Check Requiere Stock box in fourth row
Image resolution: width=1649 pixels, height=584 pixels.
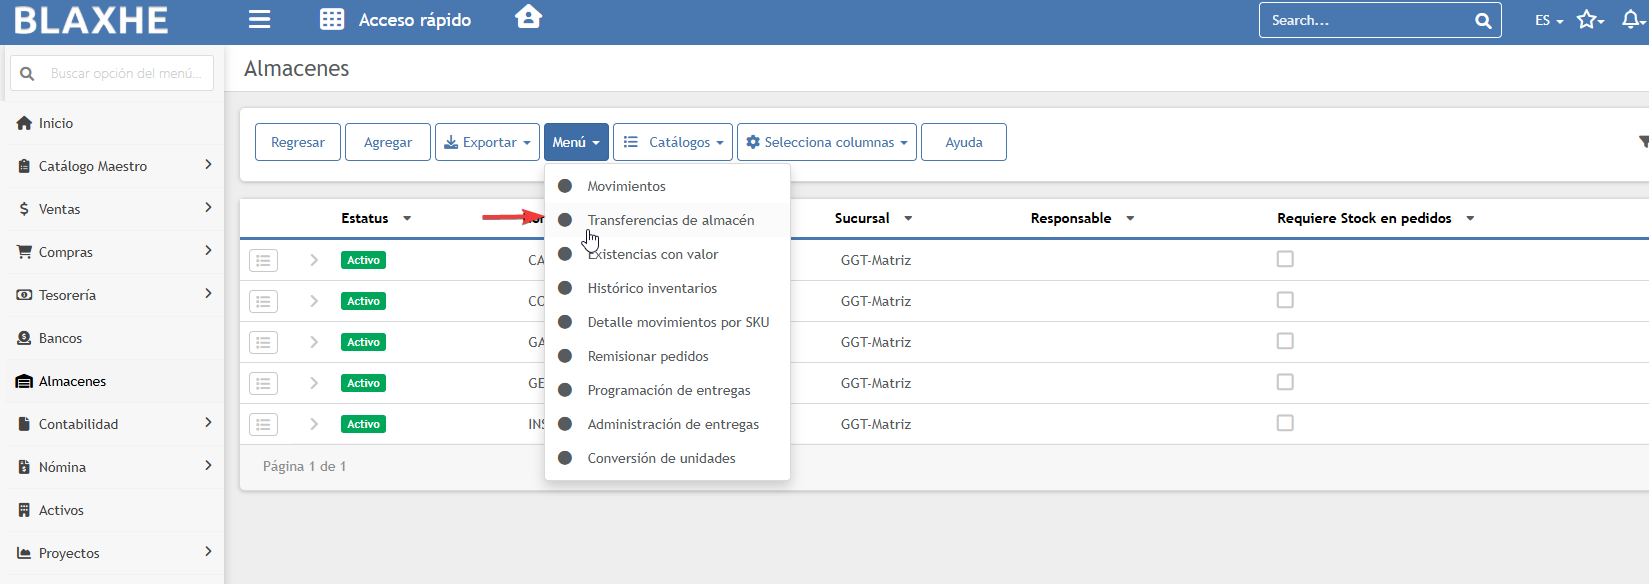[x=1285, y=382]
